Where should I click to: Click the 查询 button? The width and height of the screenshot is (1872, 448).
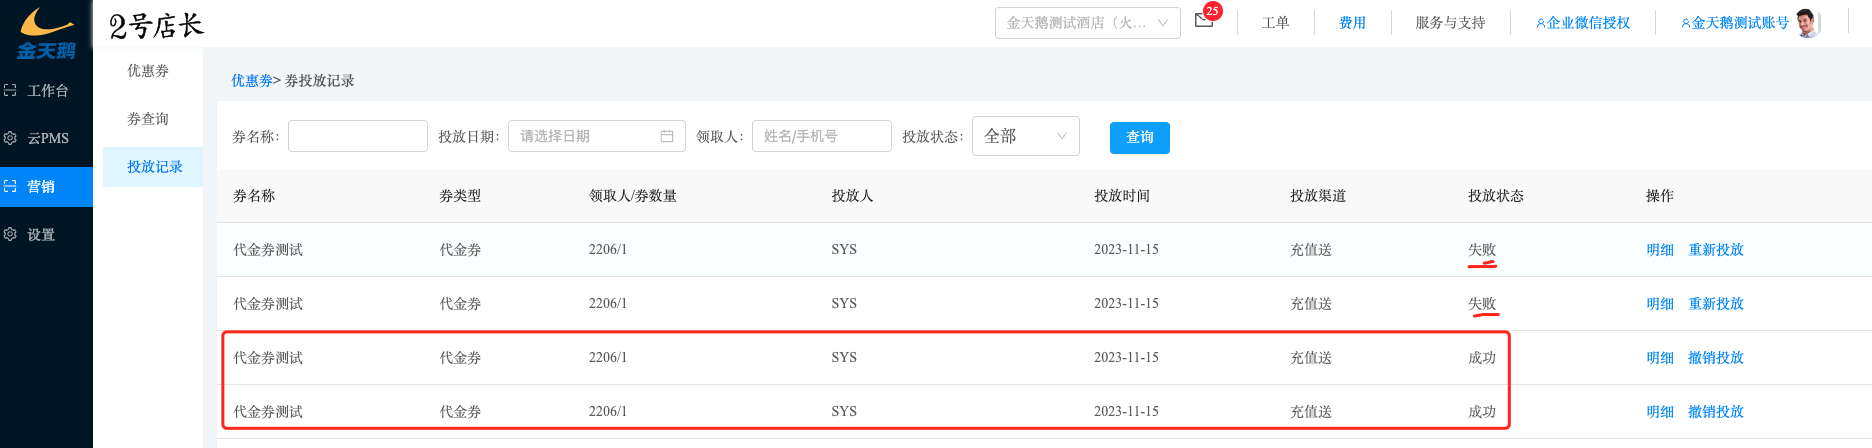tap(1139, 137)
